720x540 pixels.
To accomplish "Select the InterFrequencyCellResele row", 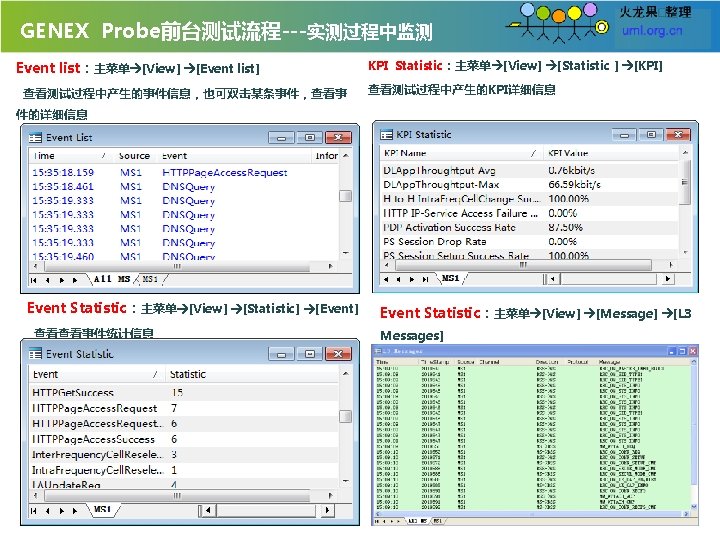I will pyautogui.click(x=184, y=455).
